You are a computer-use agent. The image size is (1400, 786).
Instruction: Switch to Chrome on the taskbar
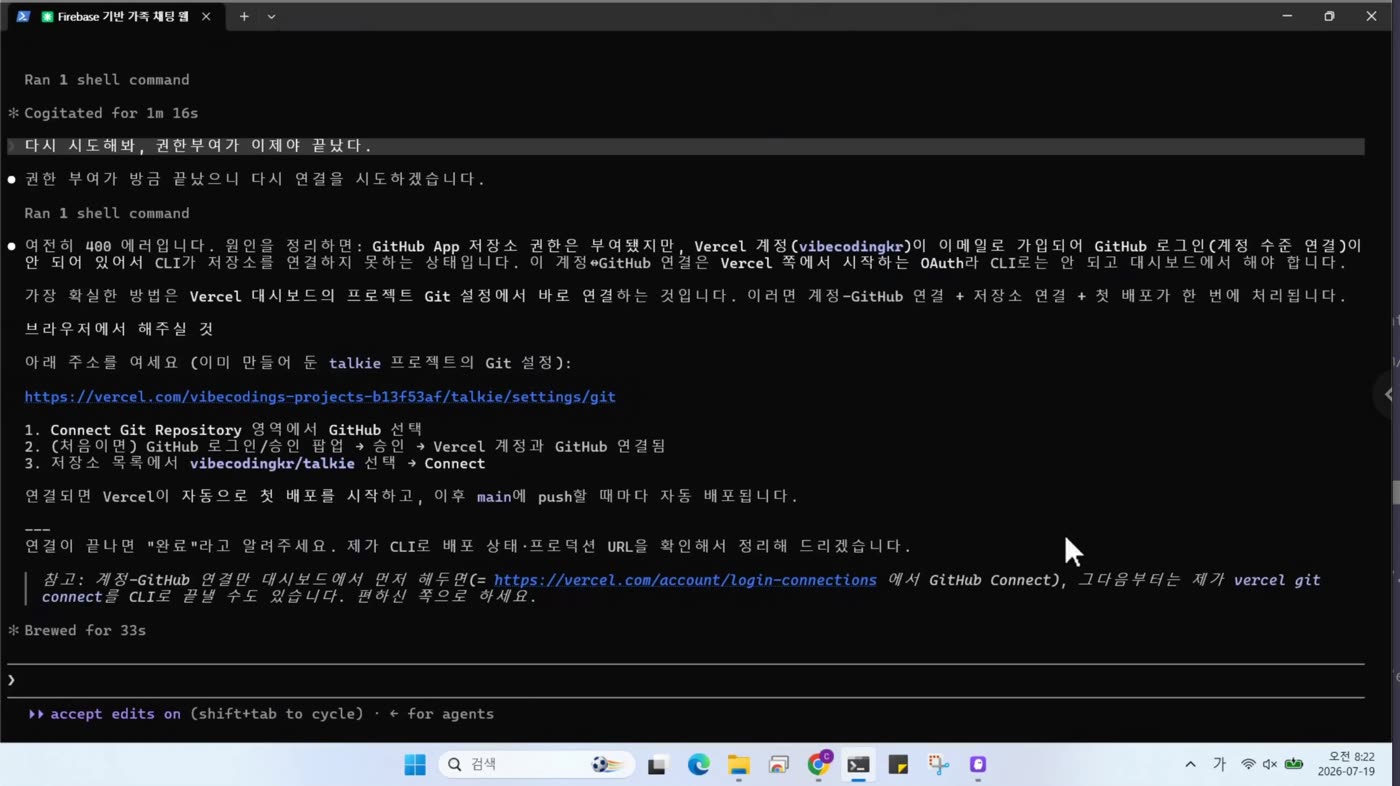pos(819,764)
